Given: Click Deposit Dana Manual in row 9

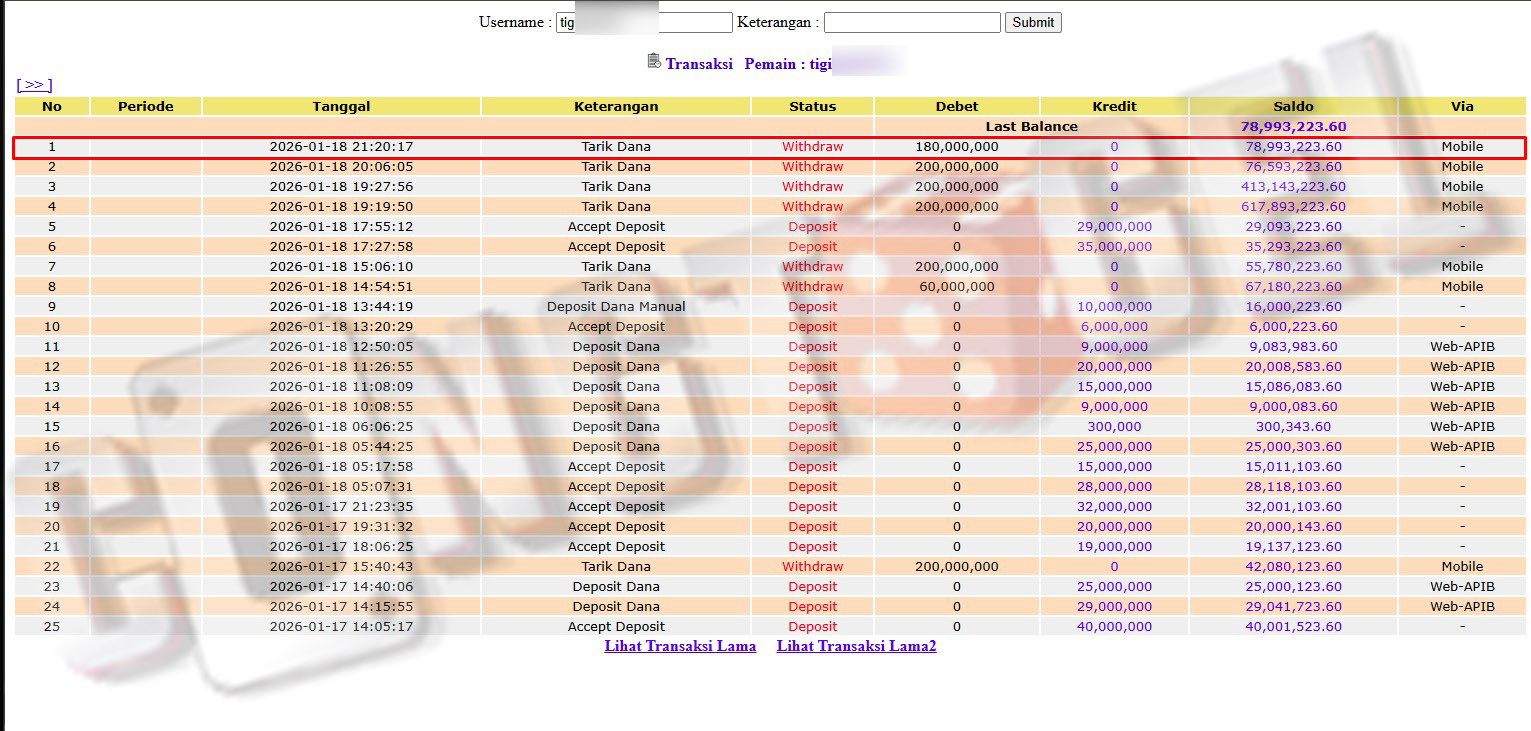Looking at the screenshot, I should click(616, 307).
